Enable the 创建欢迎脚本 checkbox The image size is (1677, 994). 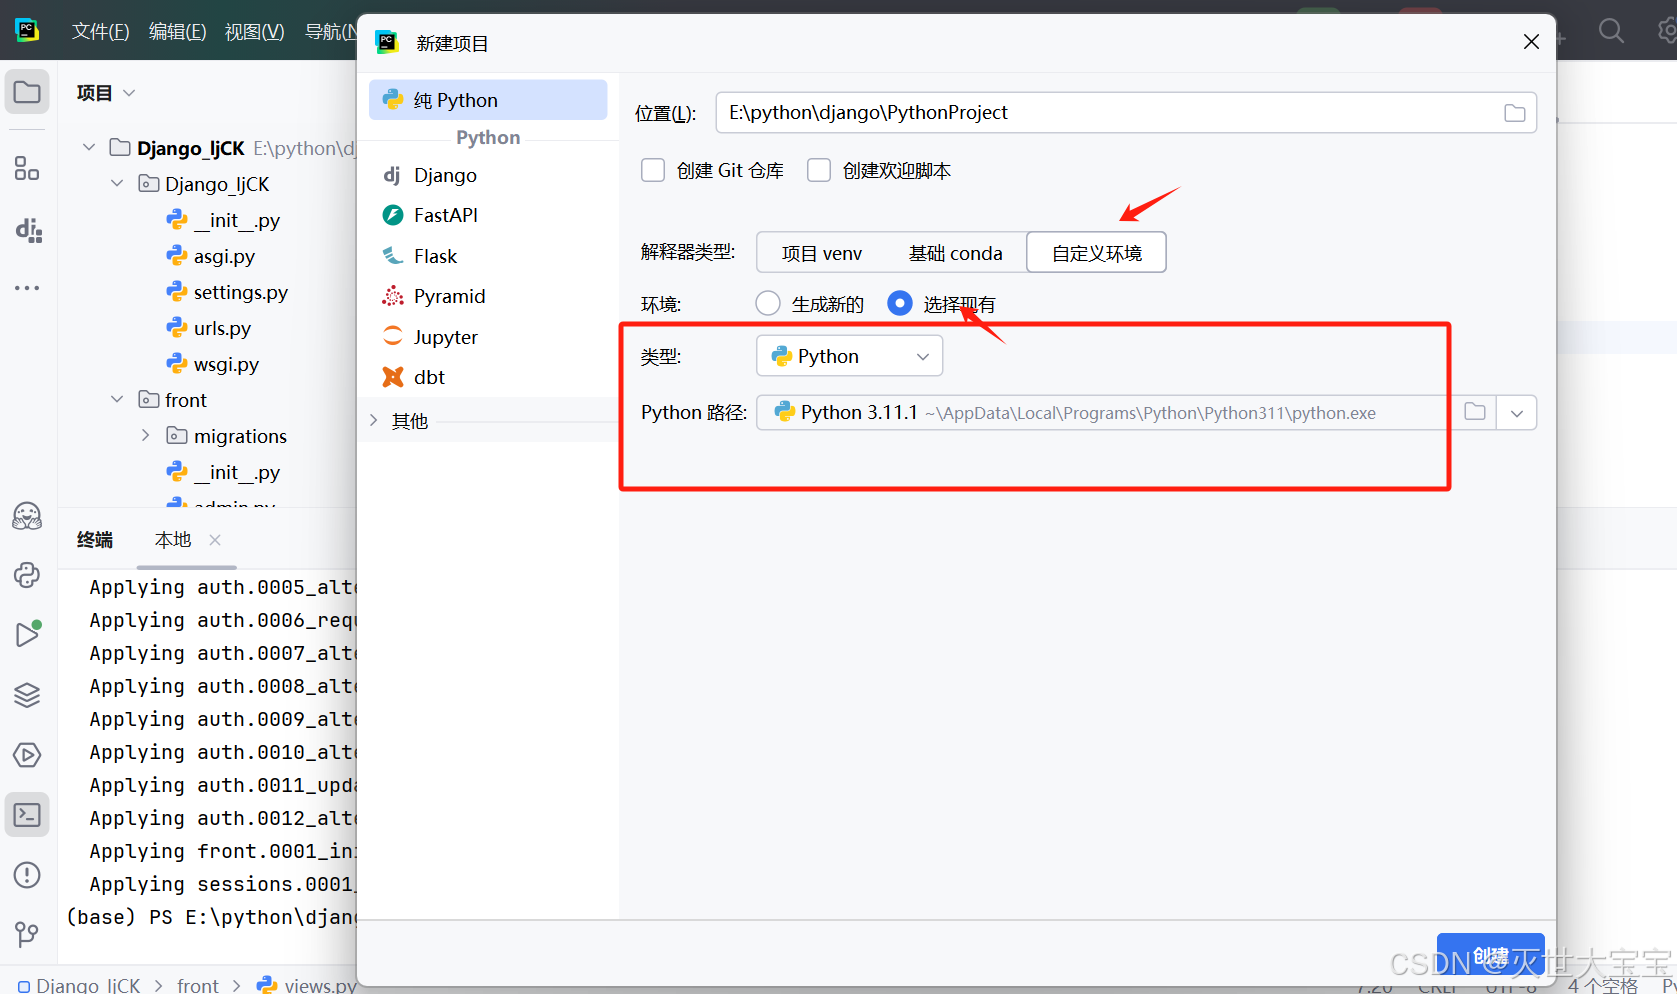[819, 169]
